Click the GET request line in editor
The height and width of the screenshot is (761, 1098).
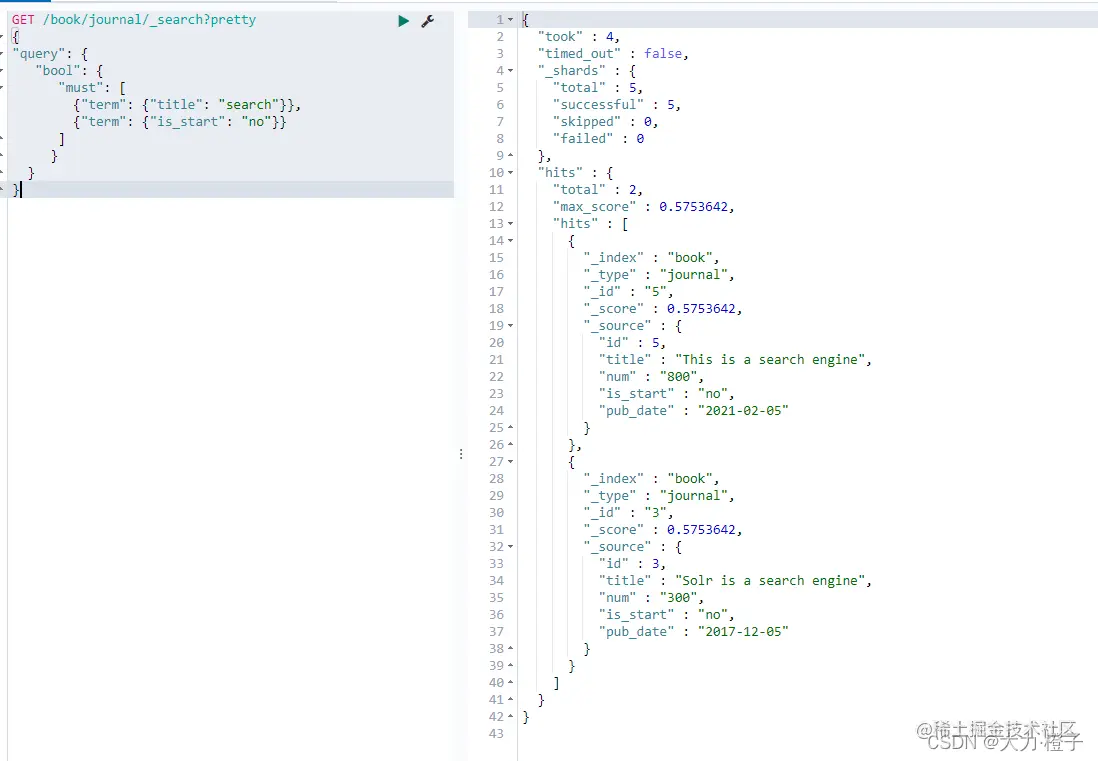point(134,20)
